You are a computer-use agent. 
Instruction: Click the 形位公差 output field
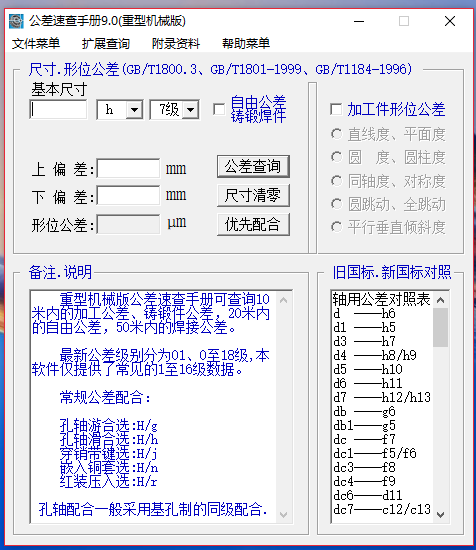coord(128,224)
